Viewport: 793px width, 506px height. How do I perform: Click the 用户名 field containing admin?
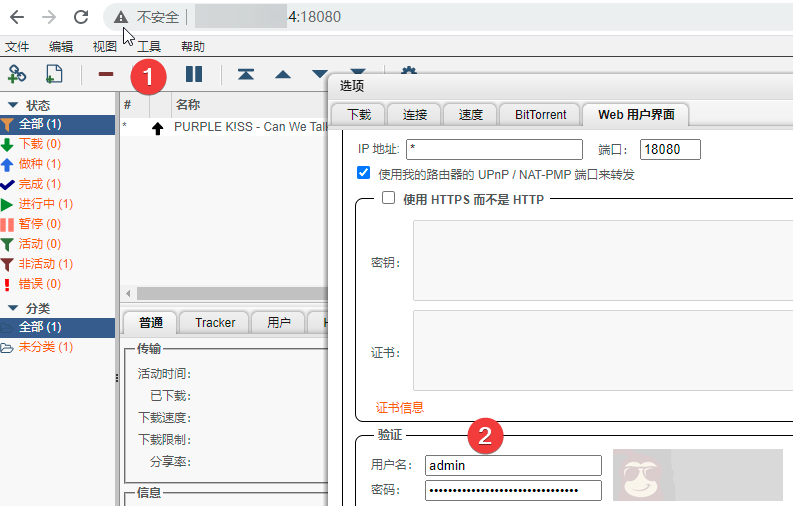pyautogui.click(x=512, y=465)
